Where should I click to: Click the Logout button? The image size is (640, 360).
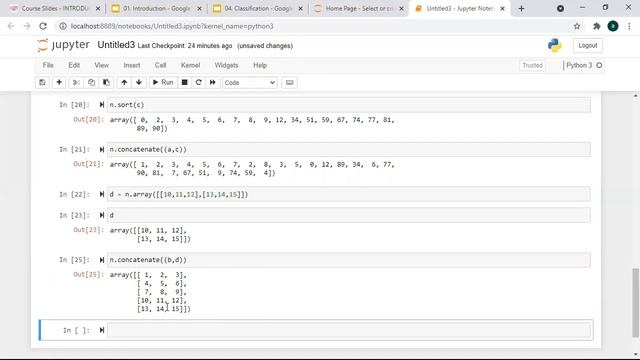(x=587, y=45)
